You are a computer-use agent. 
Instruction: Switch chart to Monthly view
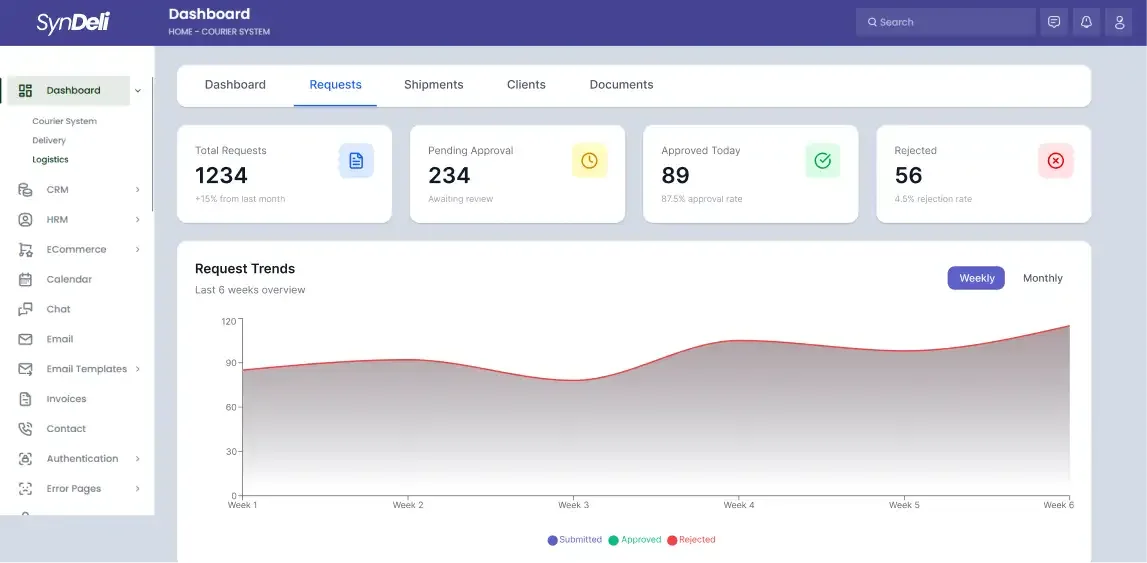coord(1042,278)
